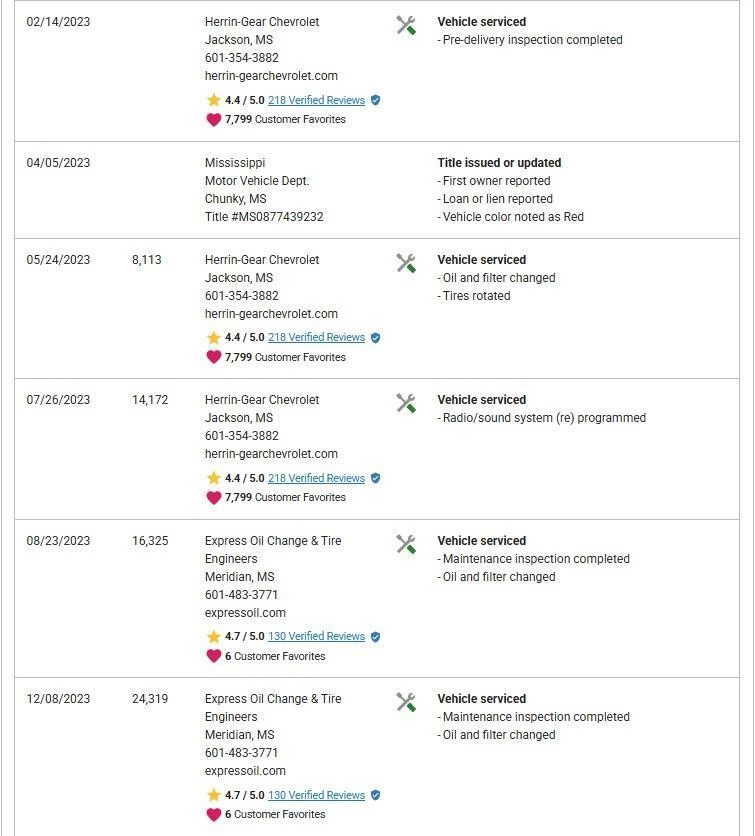This screenshot has height=836, width=755.
Task: Click the wrench icon for the 05/24/2023 service
Action: (406, 263)
